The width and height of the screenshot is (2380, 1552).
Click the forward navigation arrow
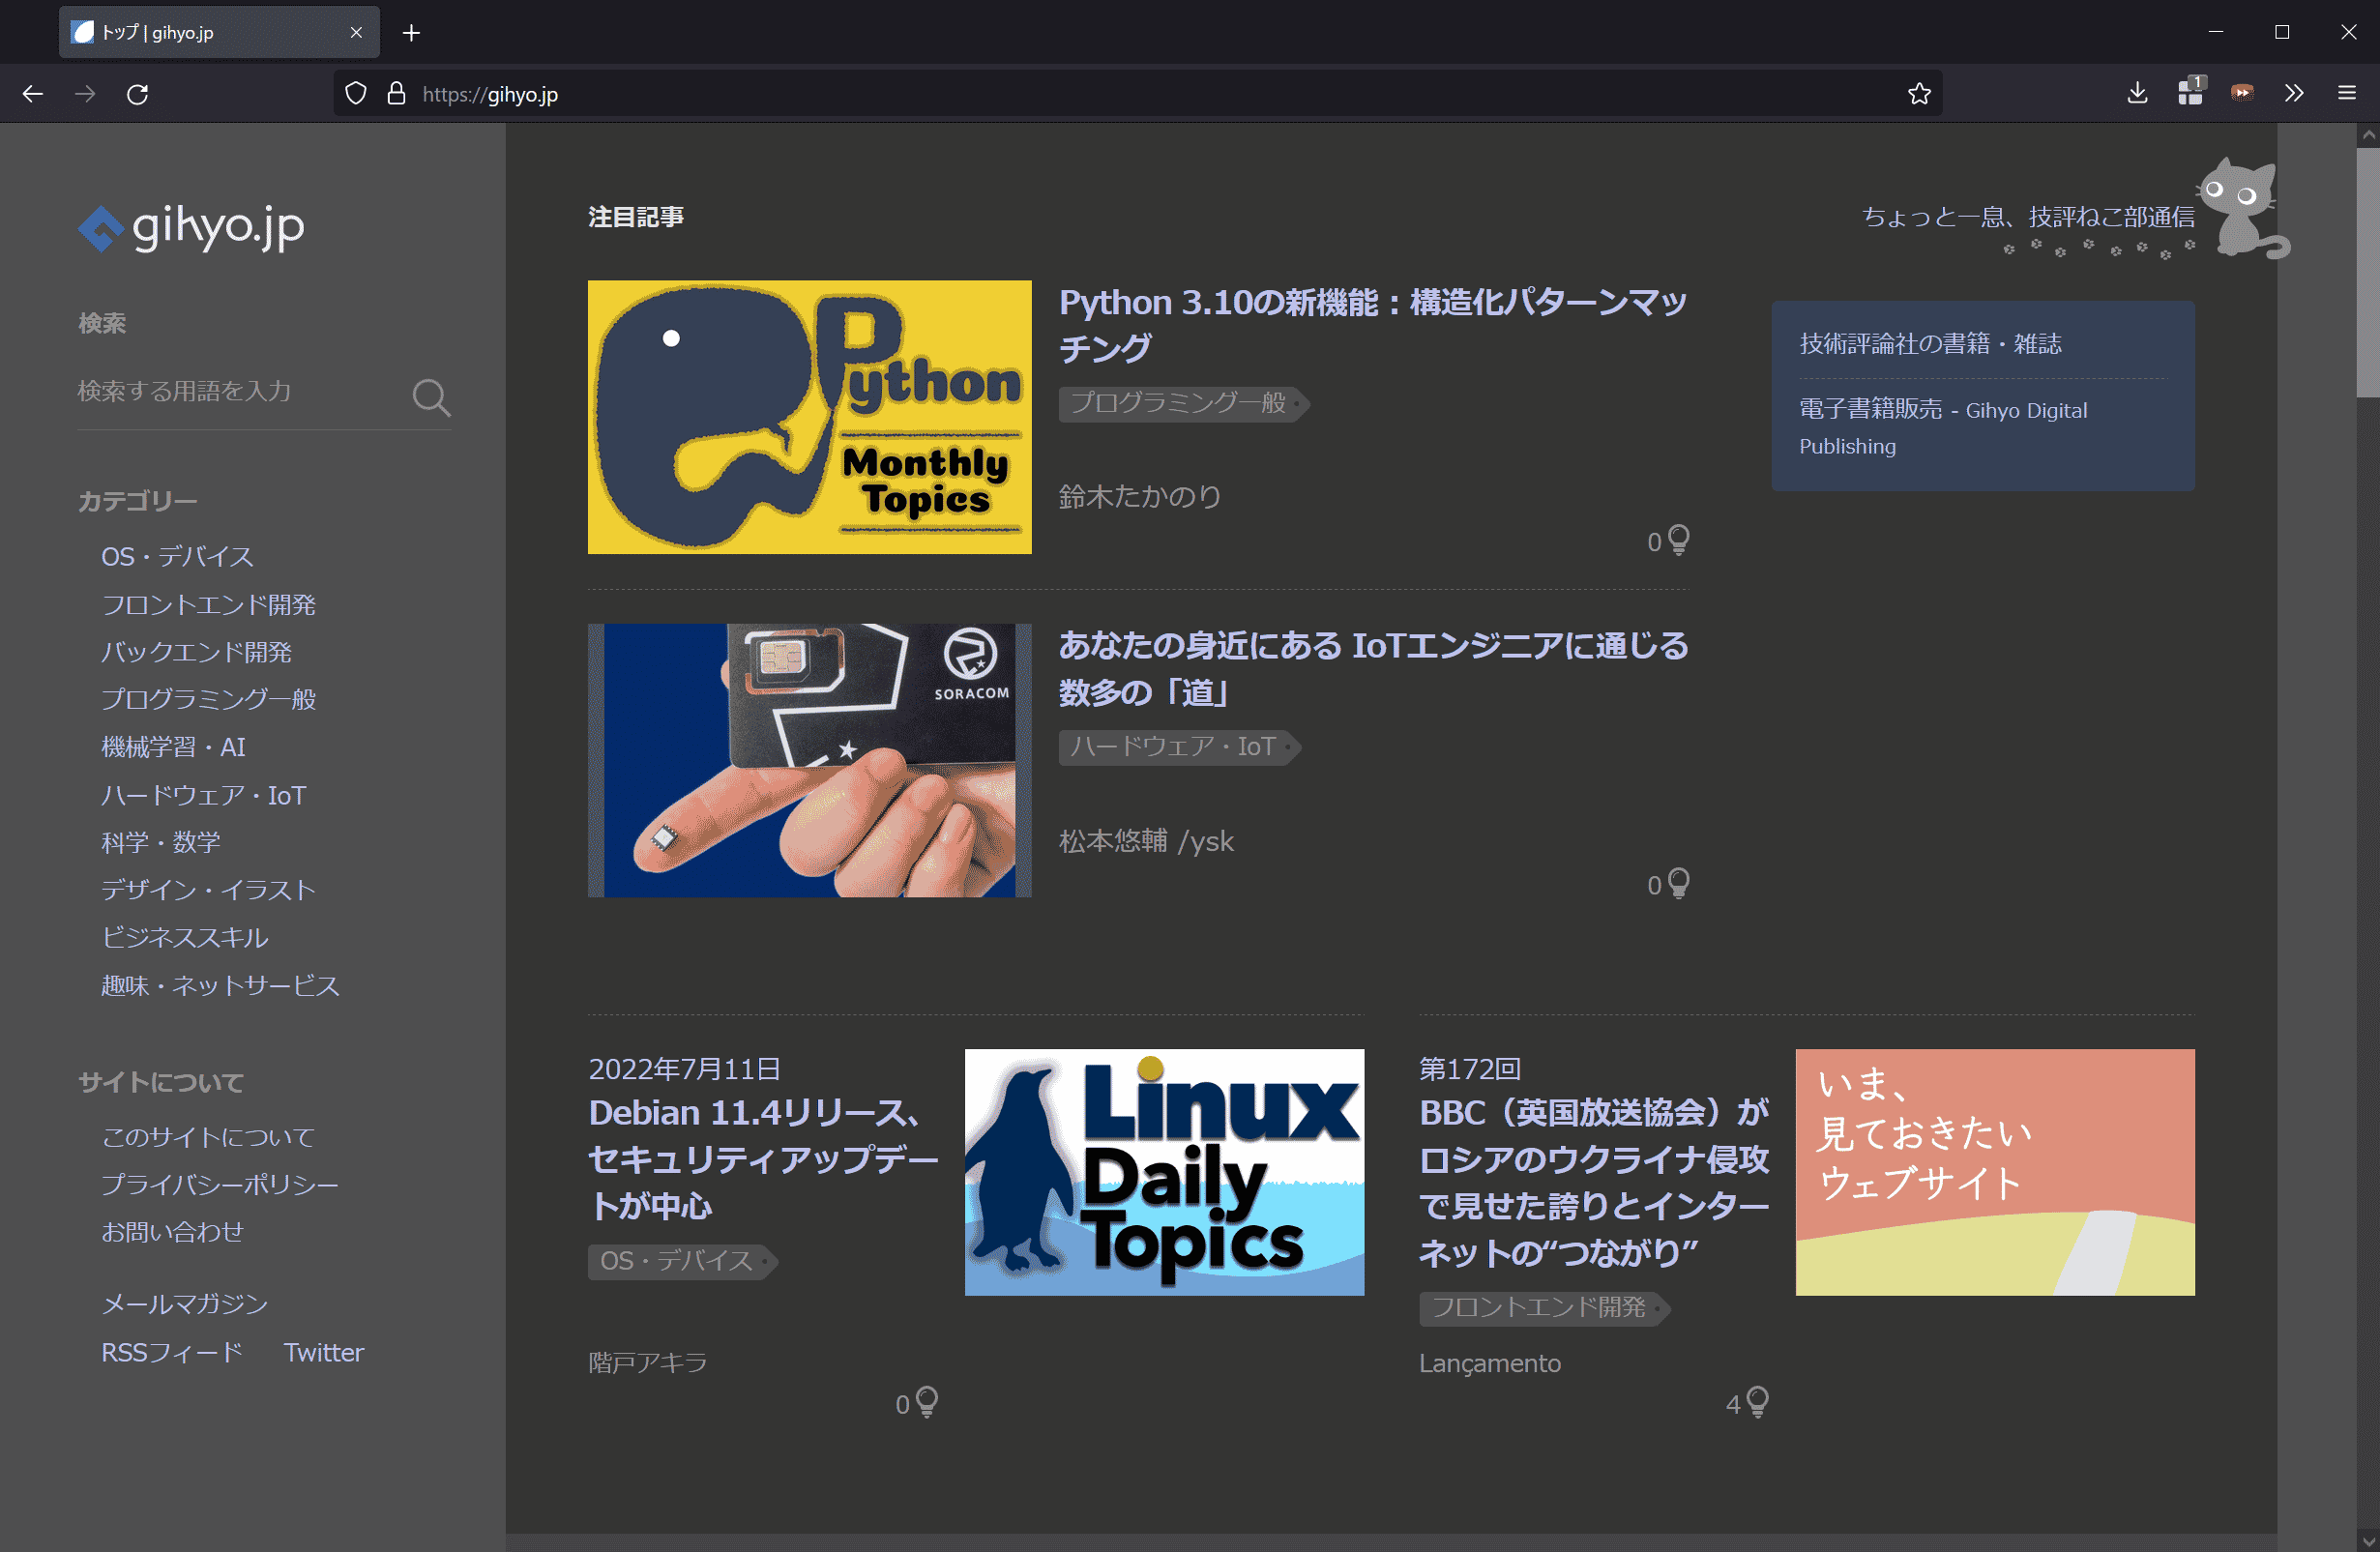coord(85,94)
